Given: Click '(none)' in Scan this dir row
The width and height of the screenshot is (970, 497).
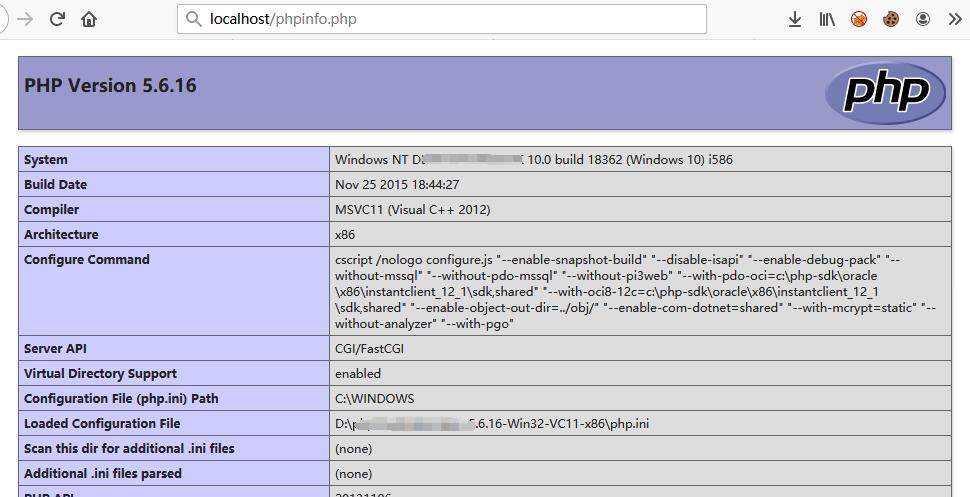Looking at the screenshot, I should pos(354,449).
